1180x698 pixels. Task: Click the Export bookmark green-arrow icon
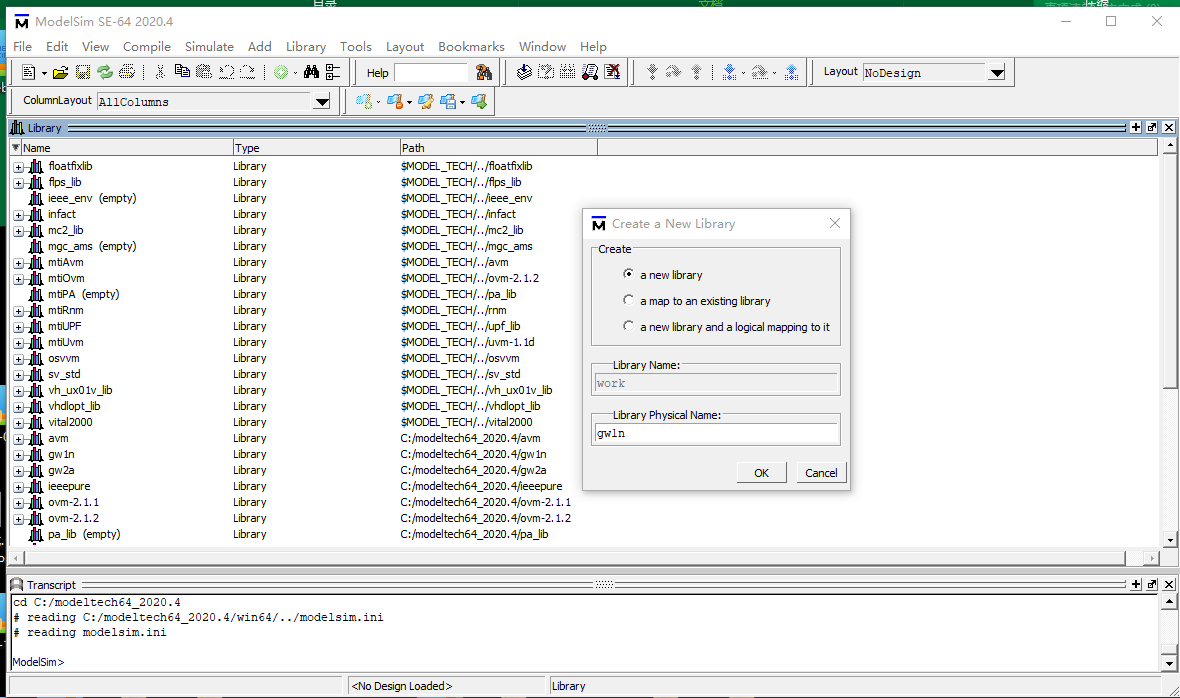tap(479, 102)
